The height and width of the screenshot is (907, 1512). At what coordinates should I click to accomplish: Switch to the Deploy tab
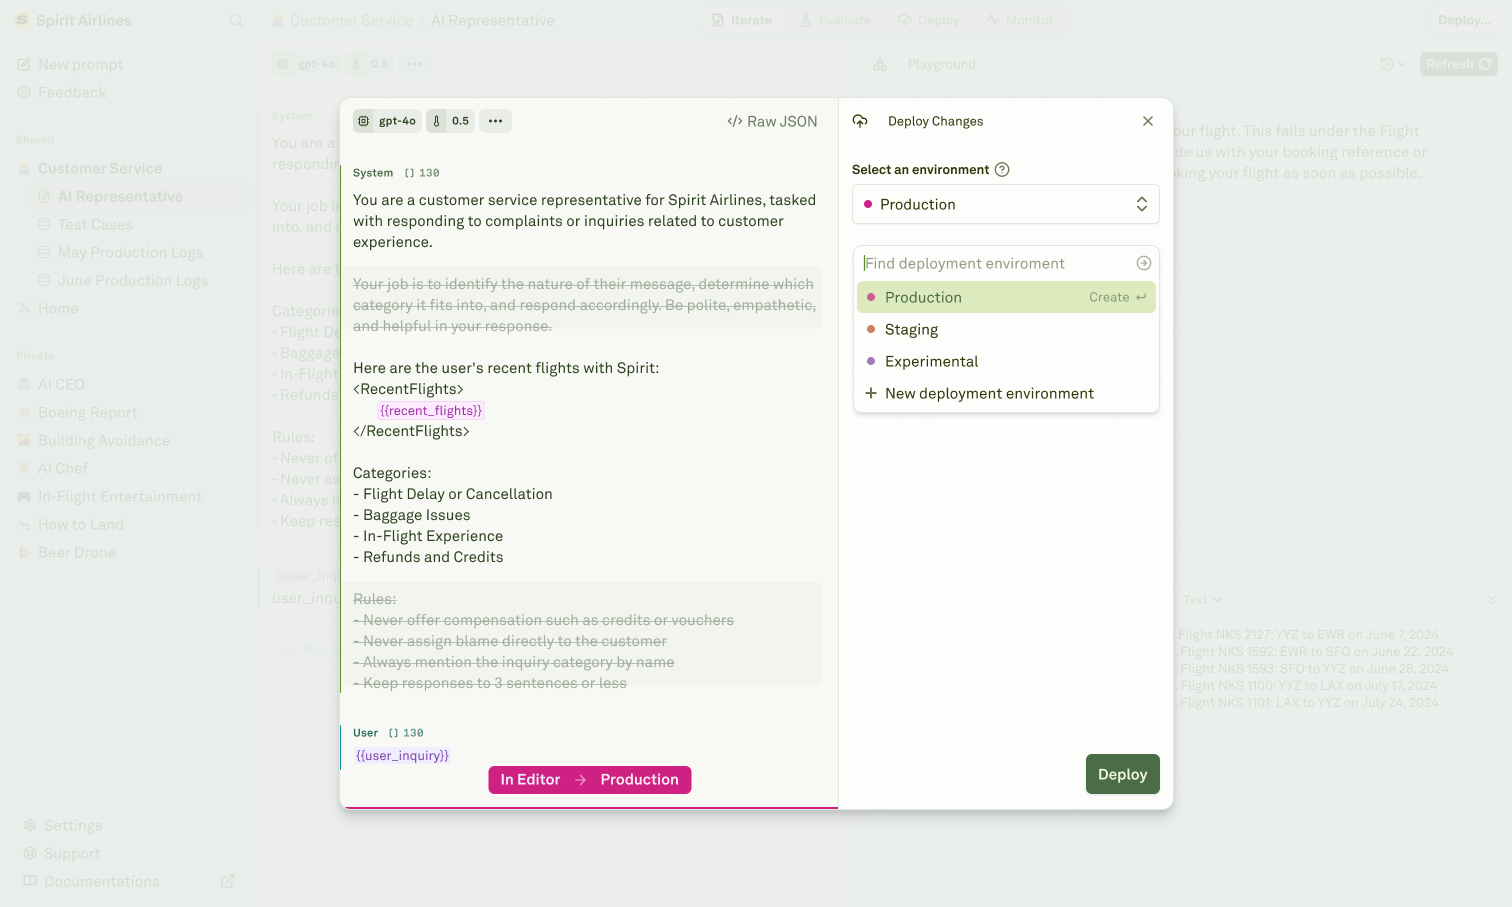(x=929, y=20)
